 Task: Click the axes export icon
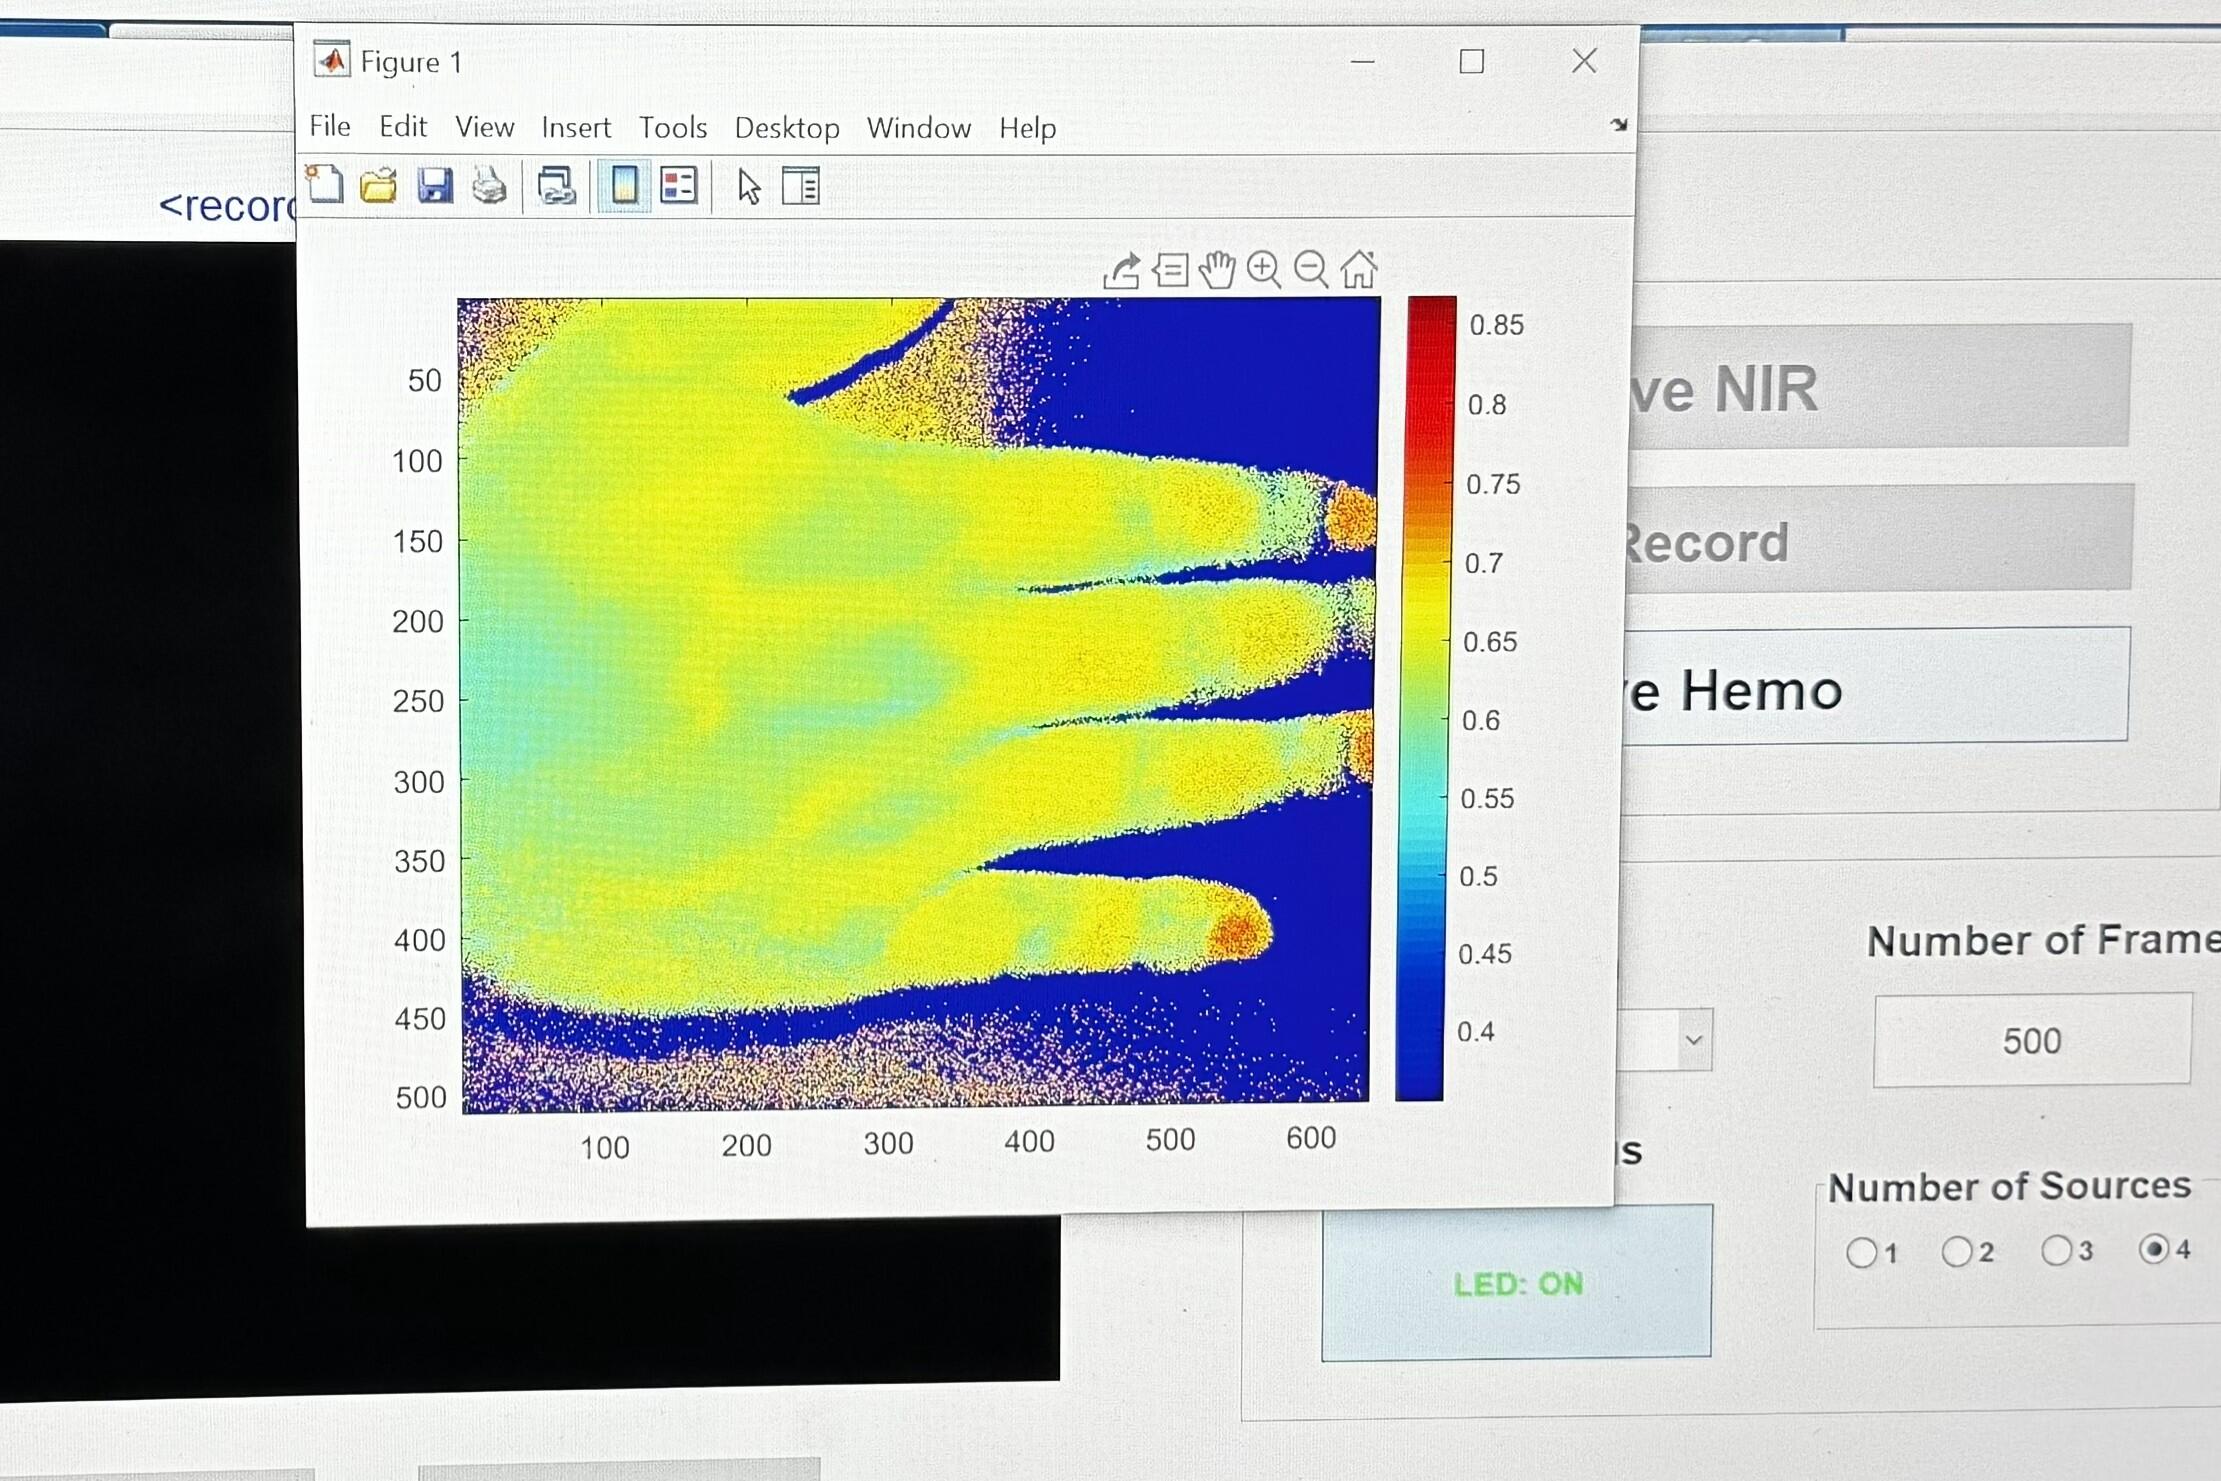pyautogui.click(x=1122, y=270)
